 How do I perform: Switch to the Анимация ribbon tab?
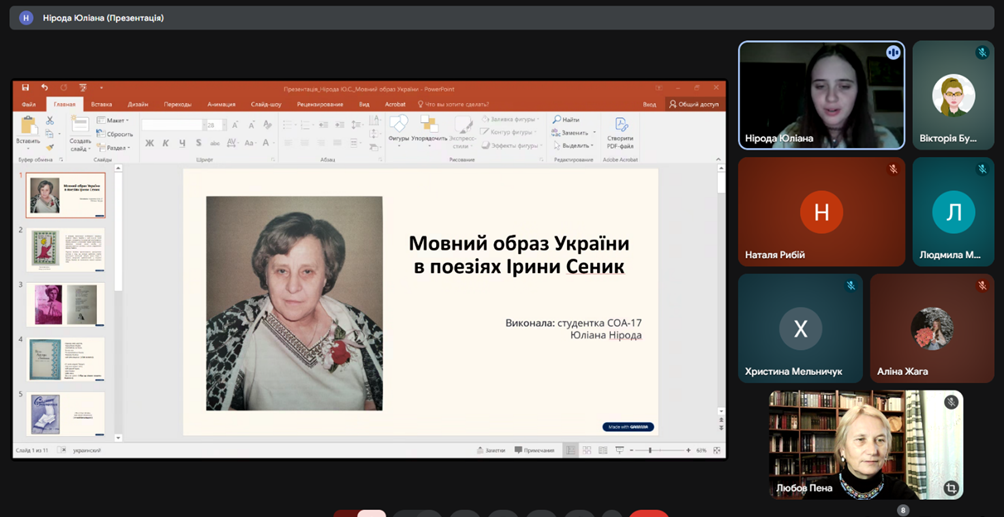point(221,104)
